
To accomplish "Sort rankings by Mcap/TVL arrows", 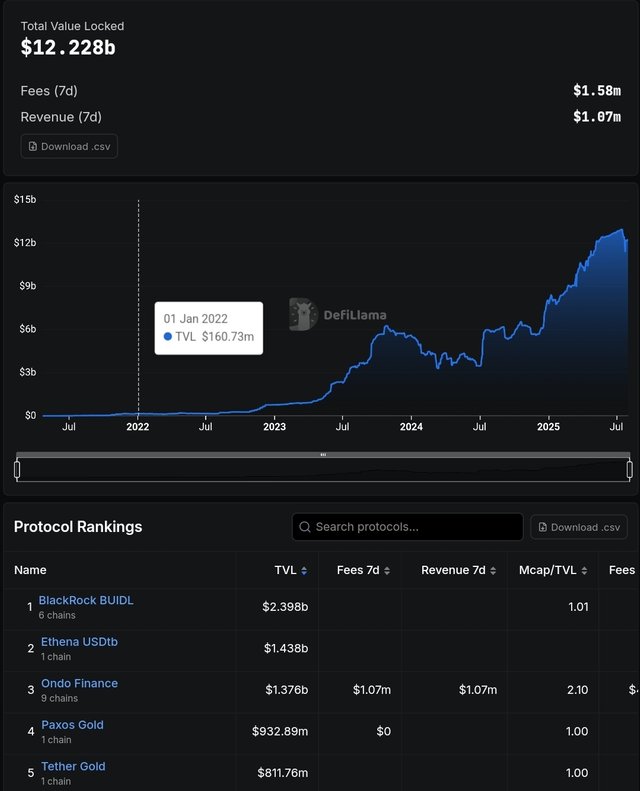I will (x=584, y=571).
